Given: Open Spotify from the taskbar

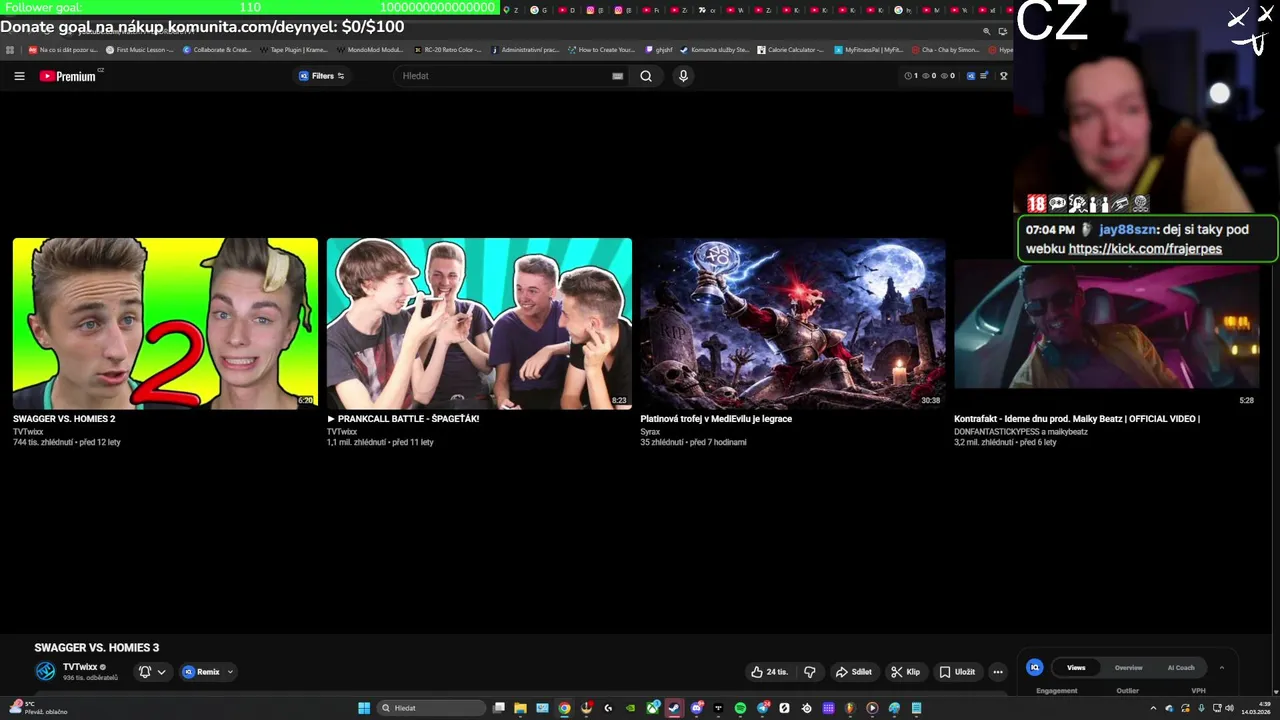Looking at the screenshot, I should pyautogui.click(x=740, y=708).
